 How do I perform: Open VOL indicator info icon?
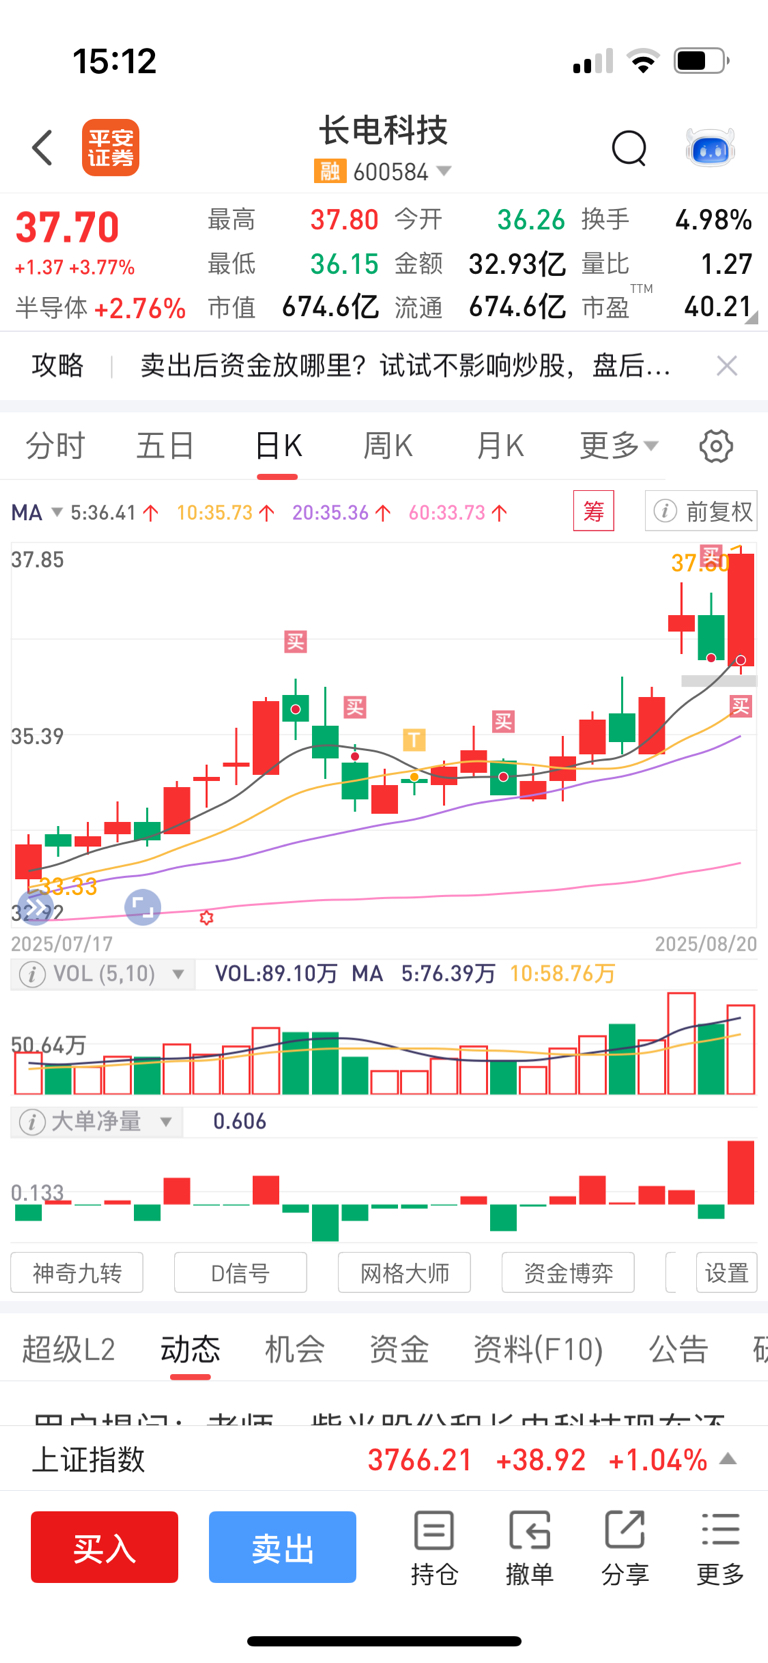pyautogui.click(x=32, y=974)
